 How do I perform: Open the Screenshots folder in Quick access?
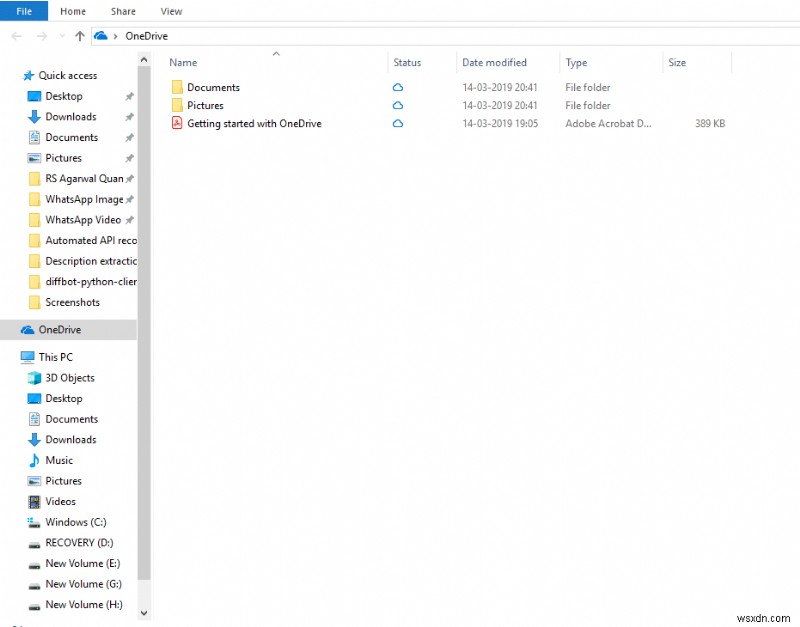pyautogui.click(x=73, y=302)
